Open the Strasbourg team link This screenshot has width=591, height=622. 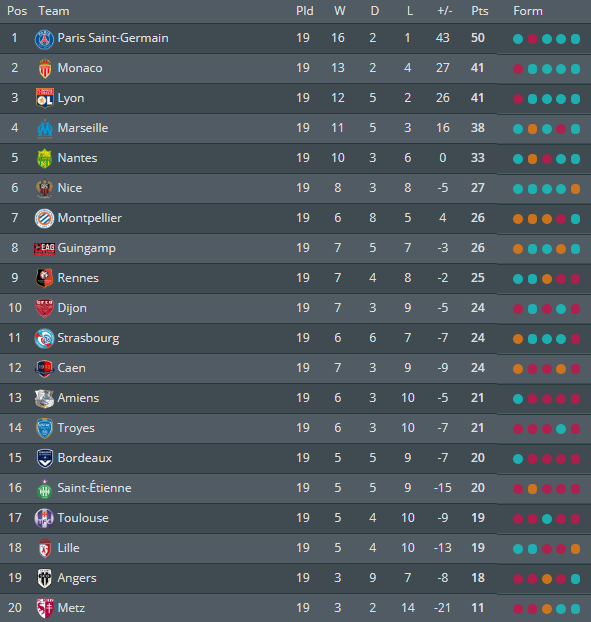click(88, 338)
